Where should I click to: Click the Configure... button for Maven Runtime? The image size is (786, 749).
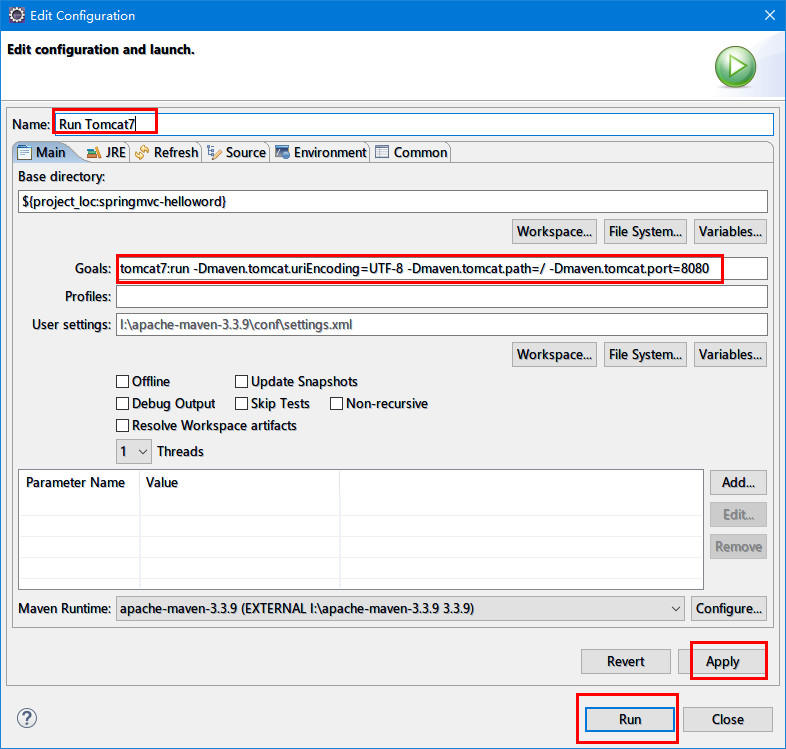729,609
